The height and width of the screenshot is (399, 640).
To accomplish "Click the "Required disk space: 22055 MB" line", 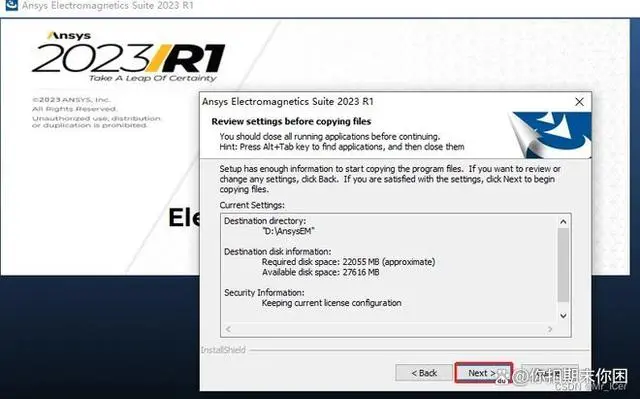I will coord(348,262).
